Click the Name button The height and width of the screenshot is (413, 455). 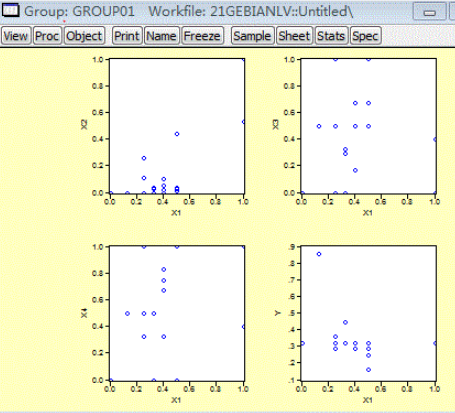[x=162, y=36]
